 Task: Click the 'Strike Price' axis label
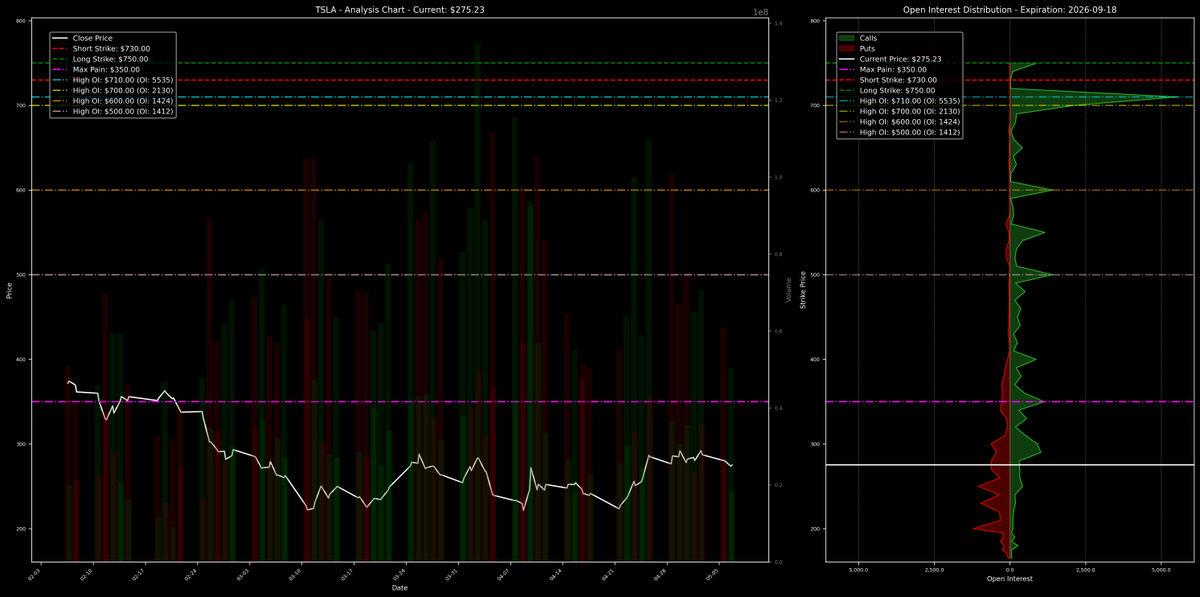(801, 290)
